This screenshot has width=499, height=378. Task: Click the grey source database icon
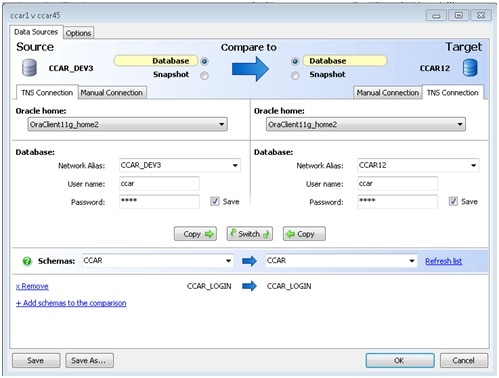point(29,68)
